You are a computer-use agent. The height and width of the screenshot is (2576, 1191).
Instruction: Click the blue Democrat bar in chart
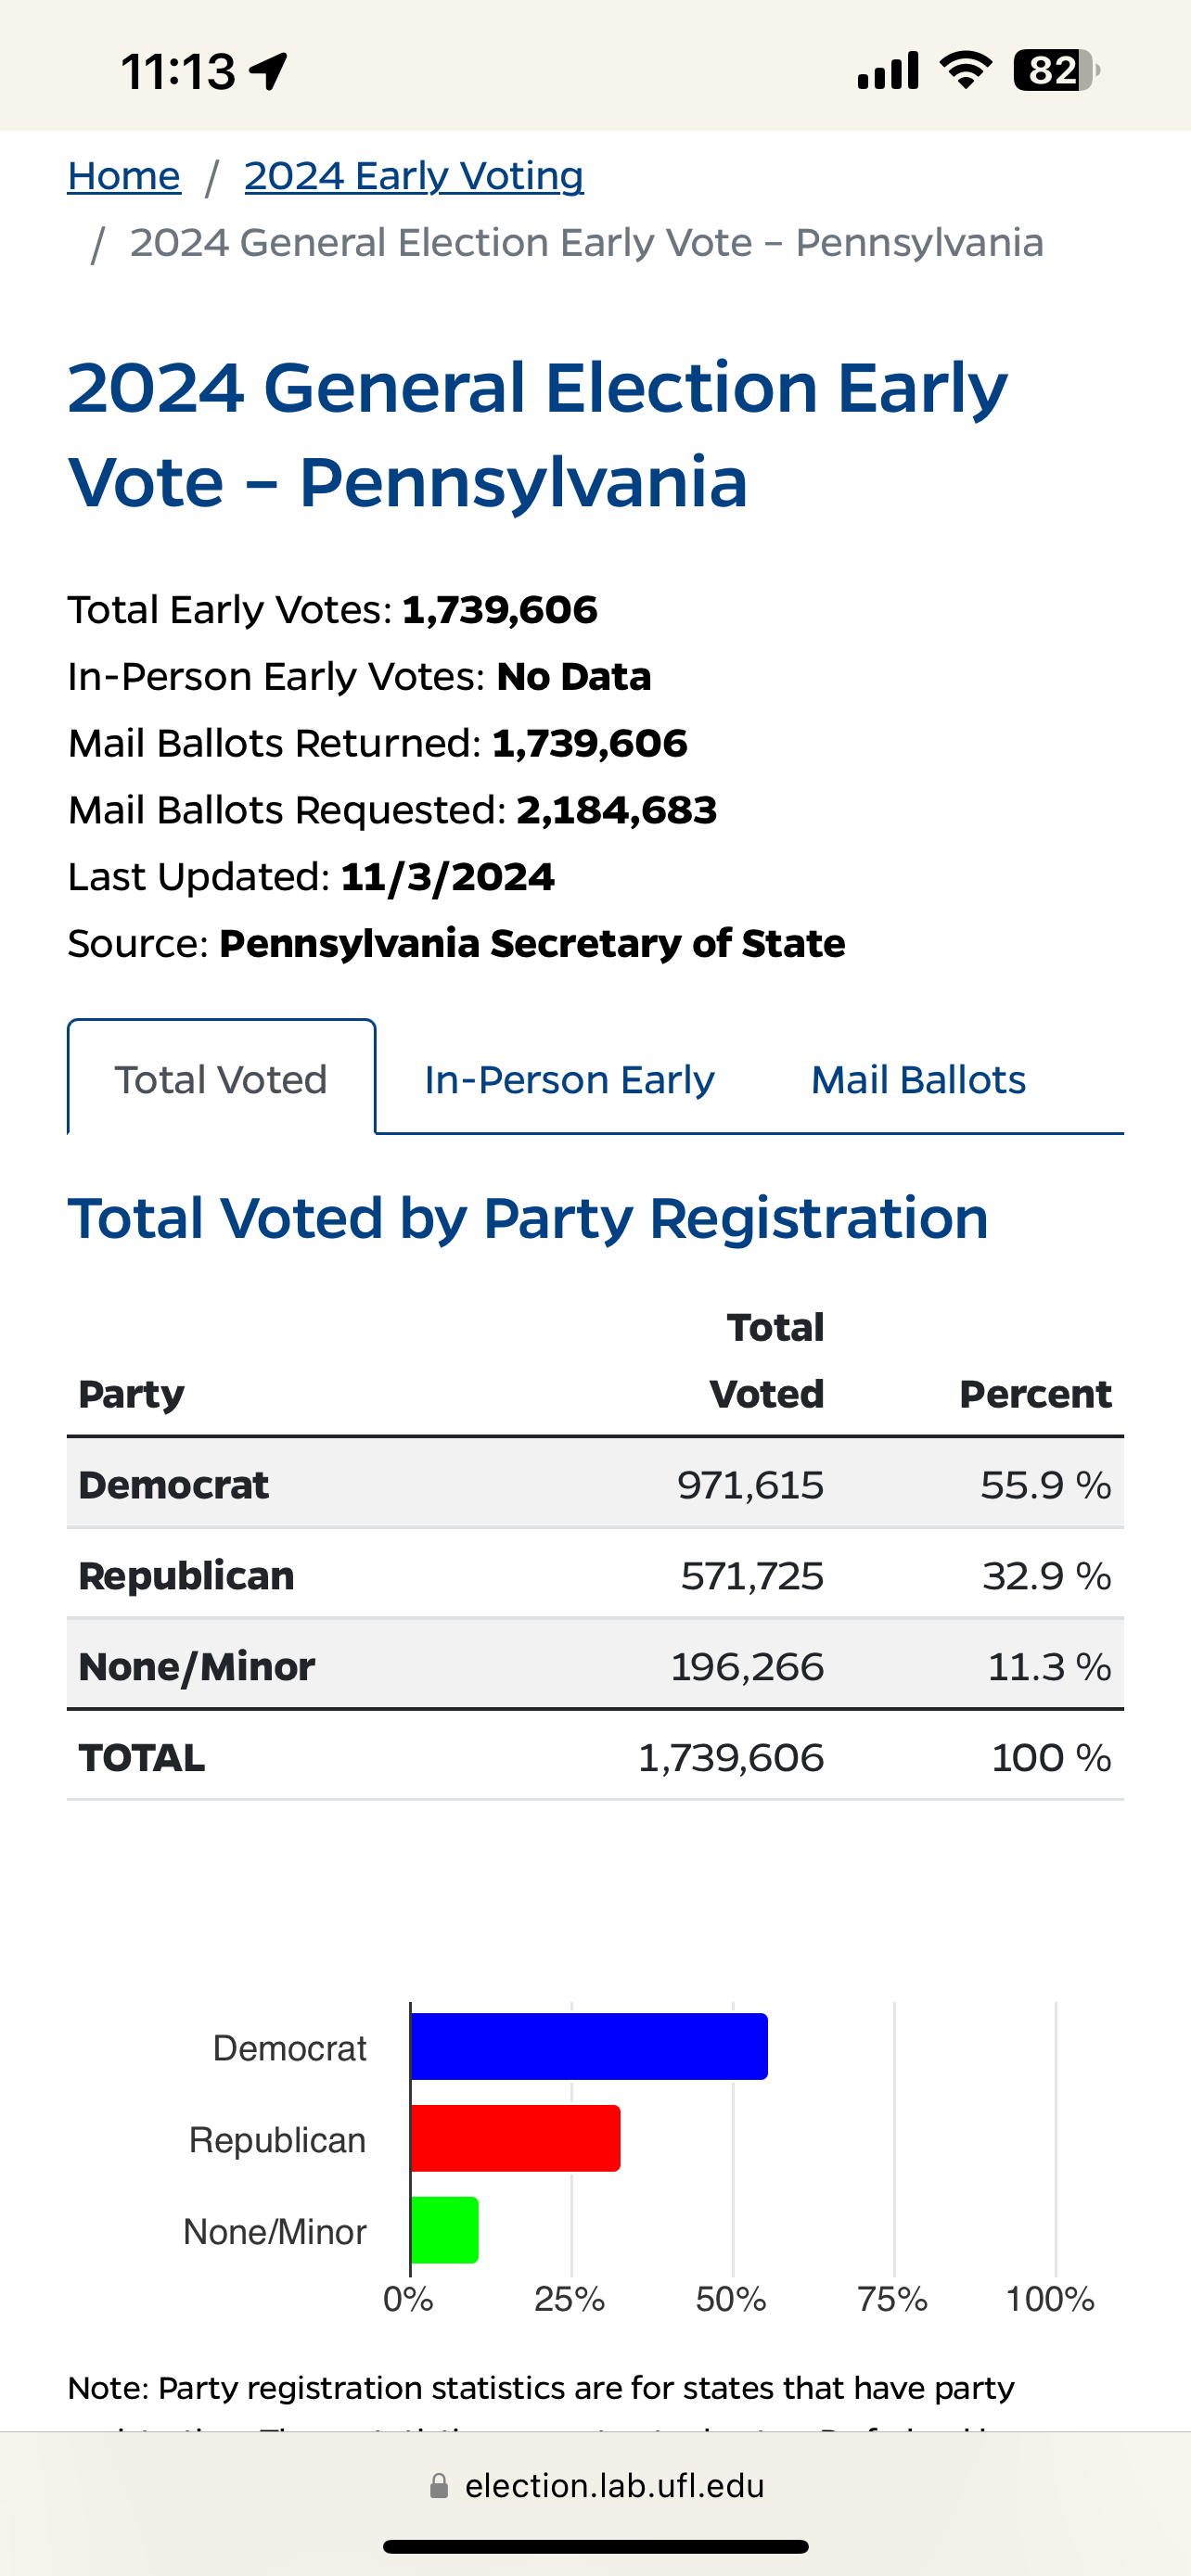(x=589, y=2047)
